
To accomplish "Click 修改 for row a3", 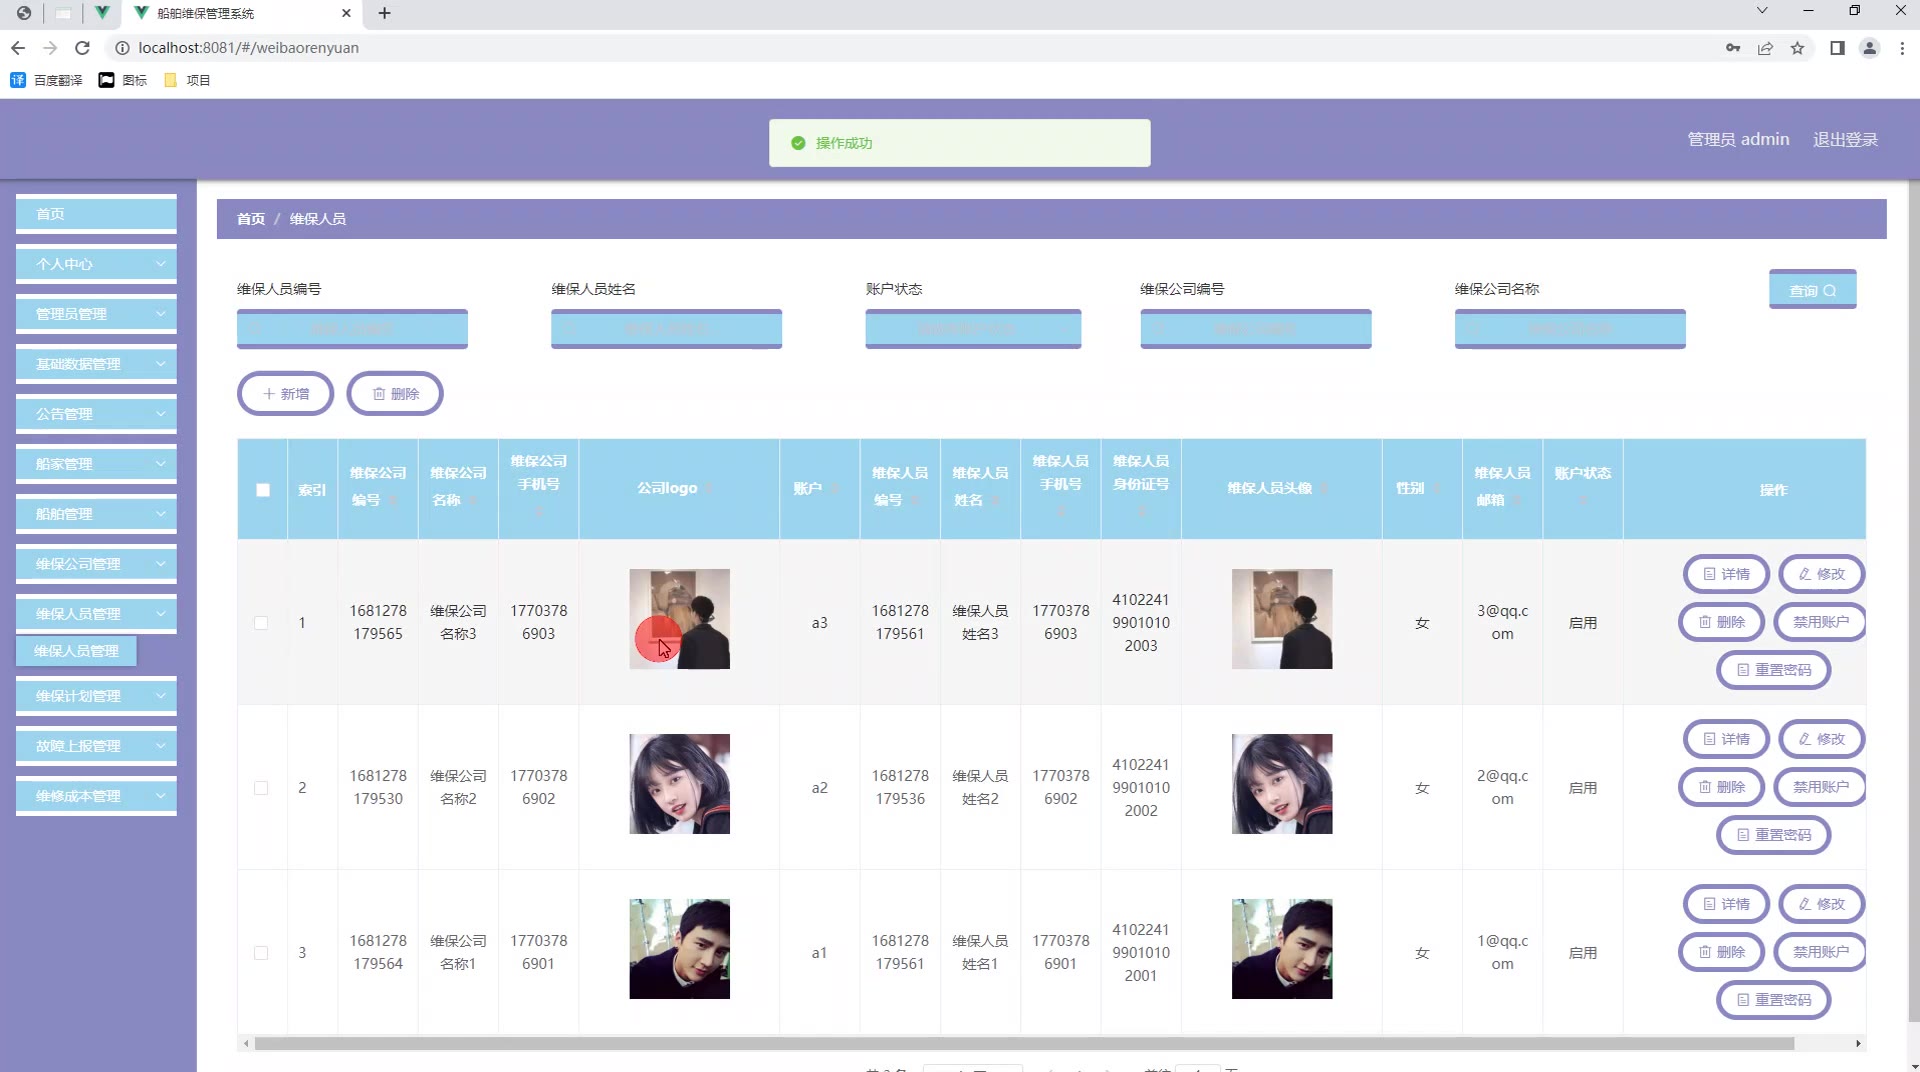I will point(1821,574).
